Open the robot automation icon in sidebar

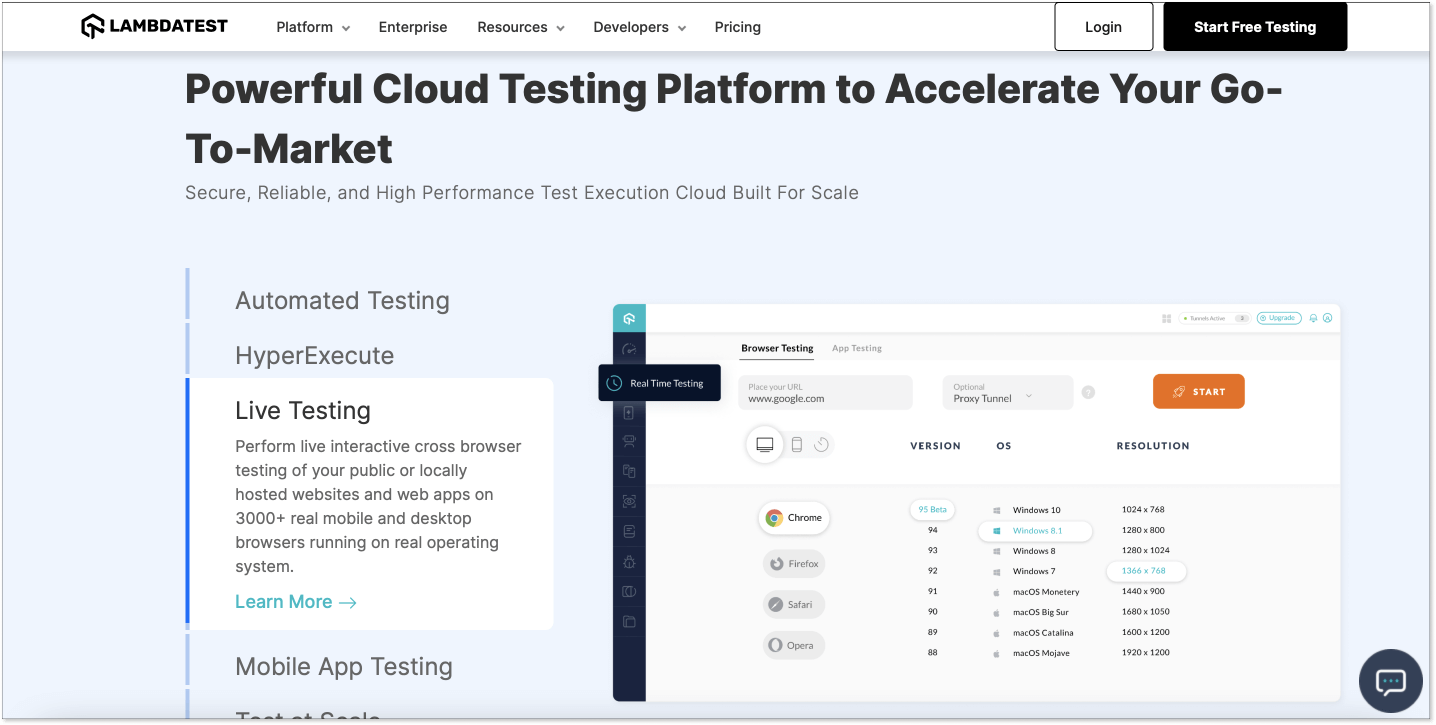[x=629, y=441]
